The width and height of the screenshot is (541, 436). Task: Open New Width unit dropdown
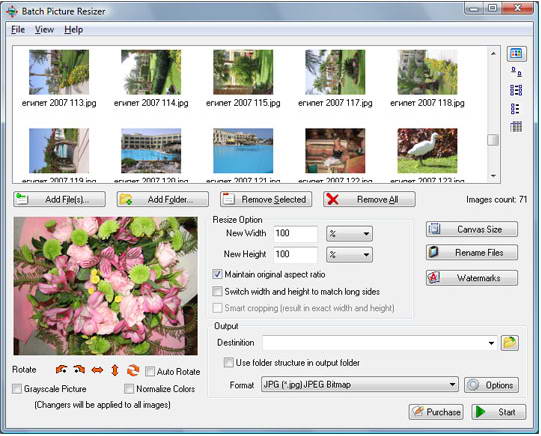point(349,234)
